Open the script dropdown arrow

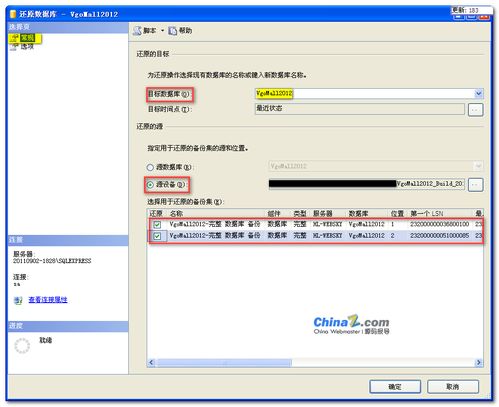pos(163,31)
